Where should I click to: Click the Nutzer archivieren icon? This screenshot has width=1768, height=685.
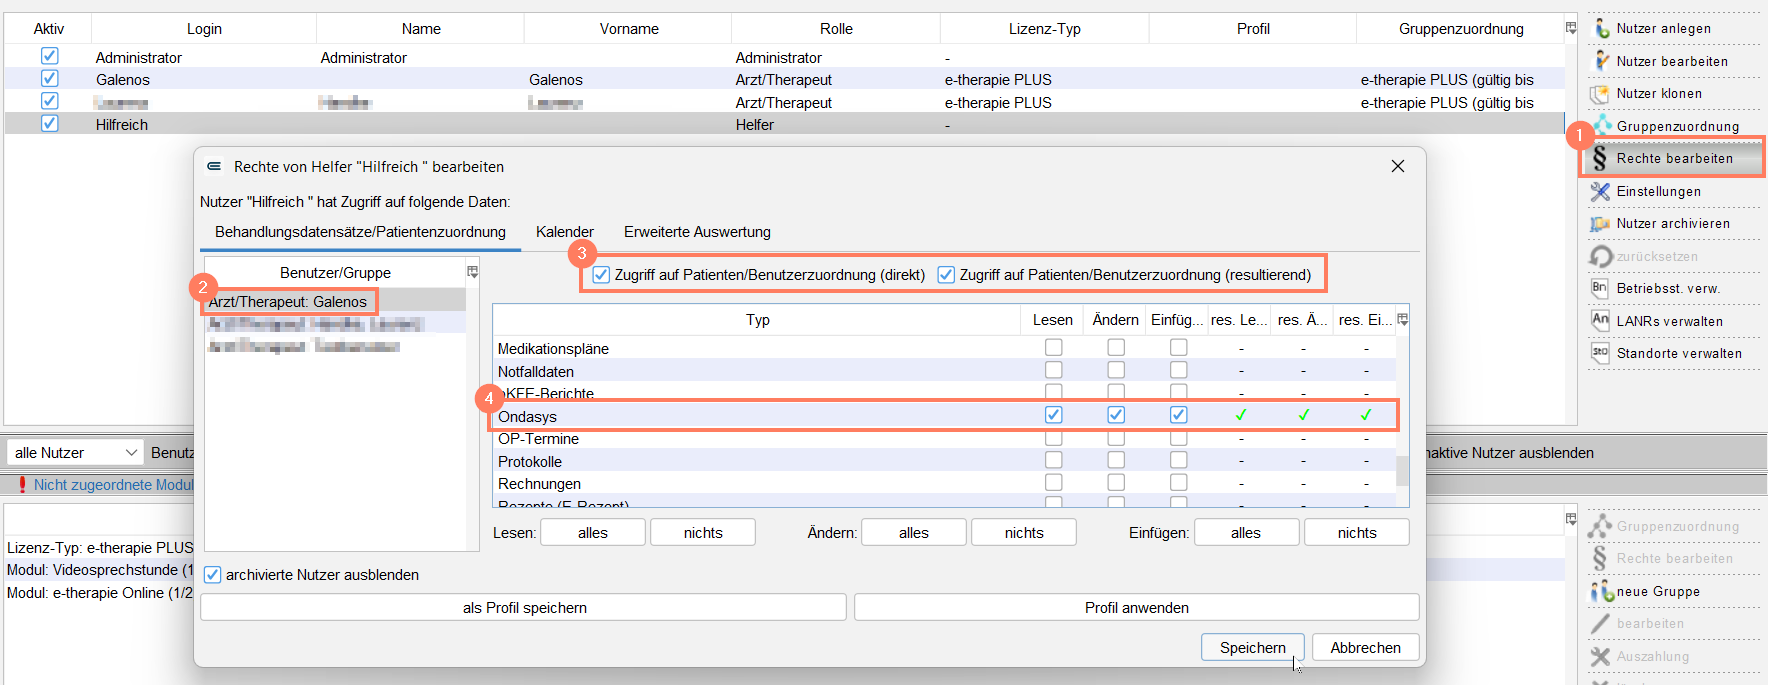click(1601, 223)
